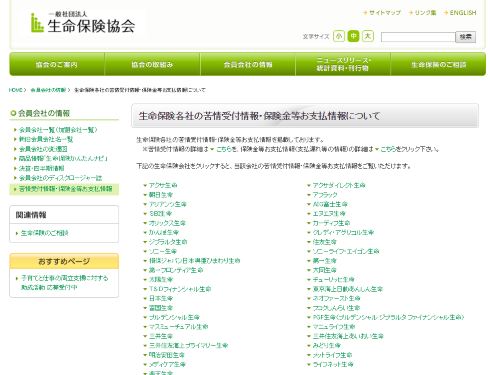Jump to 明治安田生命
This screenshot has height=375, width=490.
167,355
